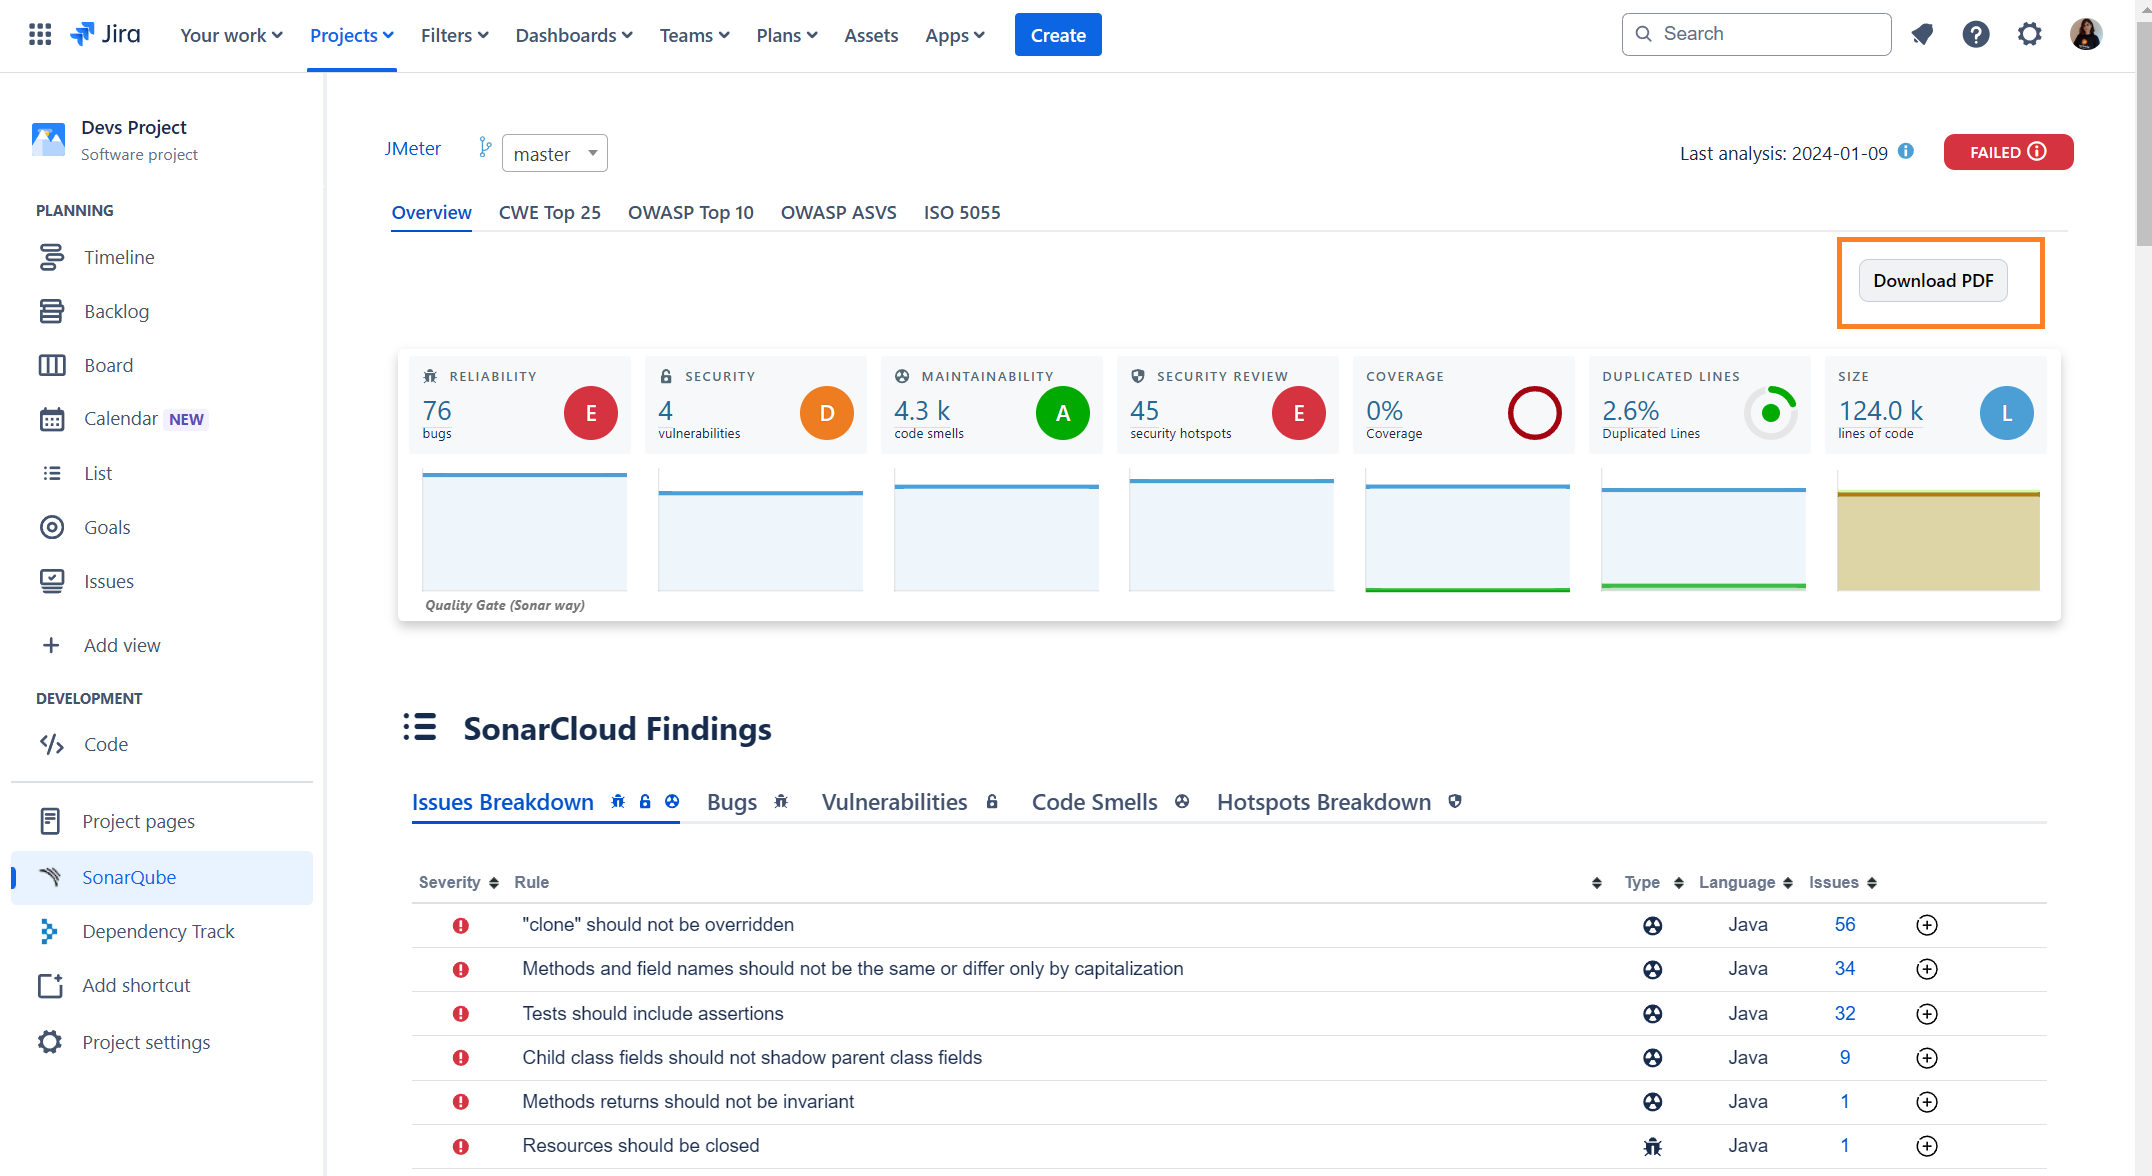Viewport: 2152px width, 1176px height.
Task: Open the settings gear icon
Action: point(2029,34)
